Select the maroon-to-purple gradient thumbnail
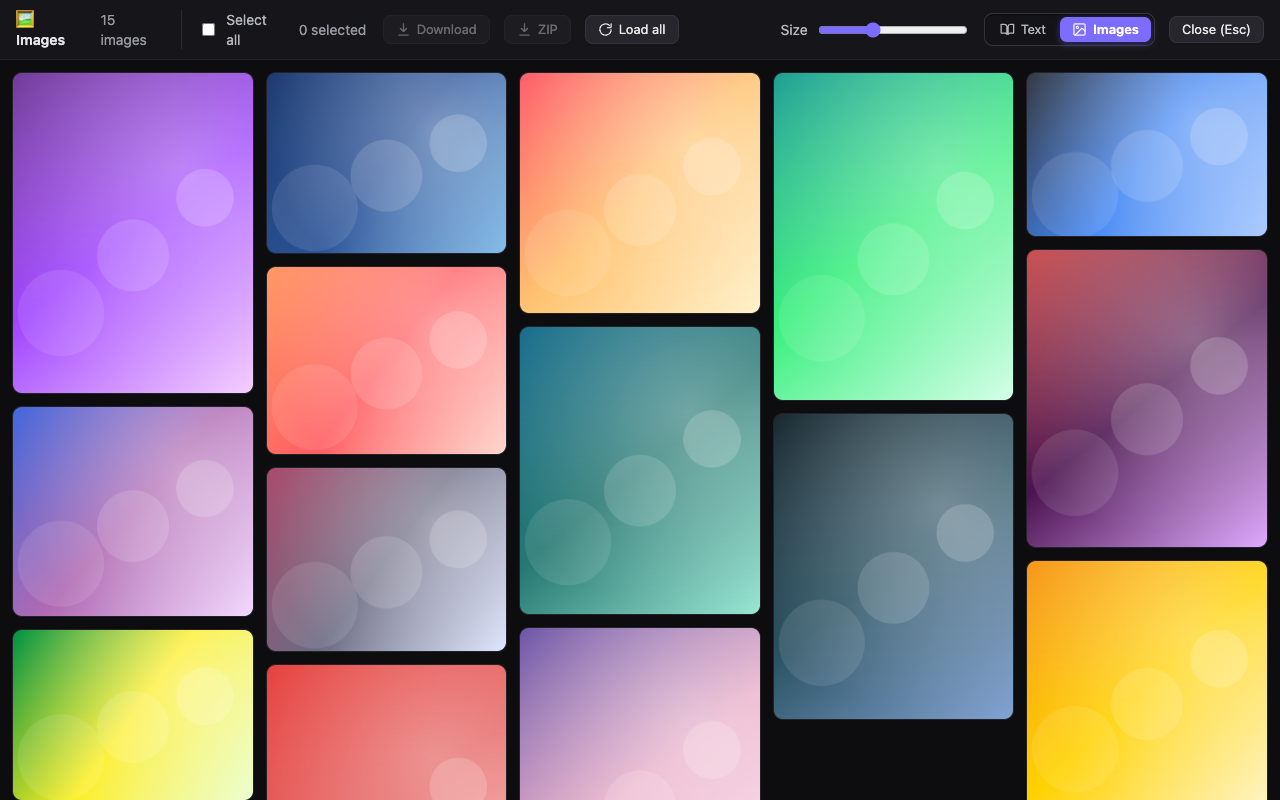 click(x=1147, y=398)
